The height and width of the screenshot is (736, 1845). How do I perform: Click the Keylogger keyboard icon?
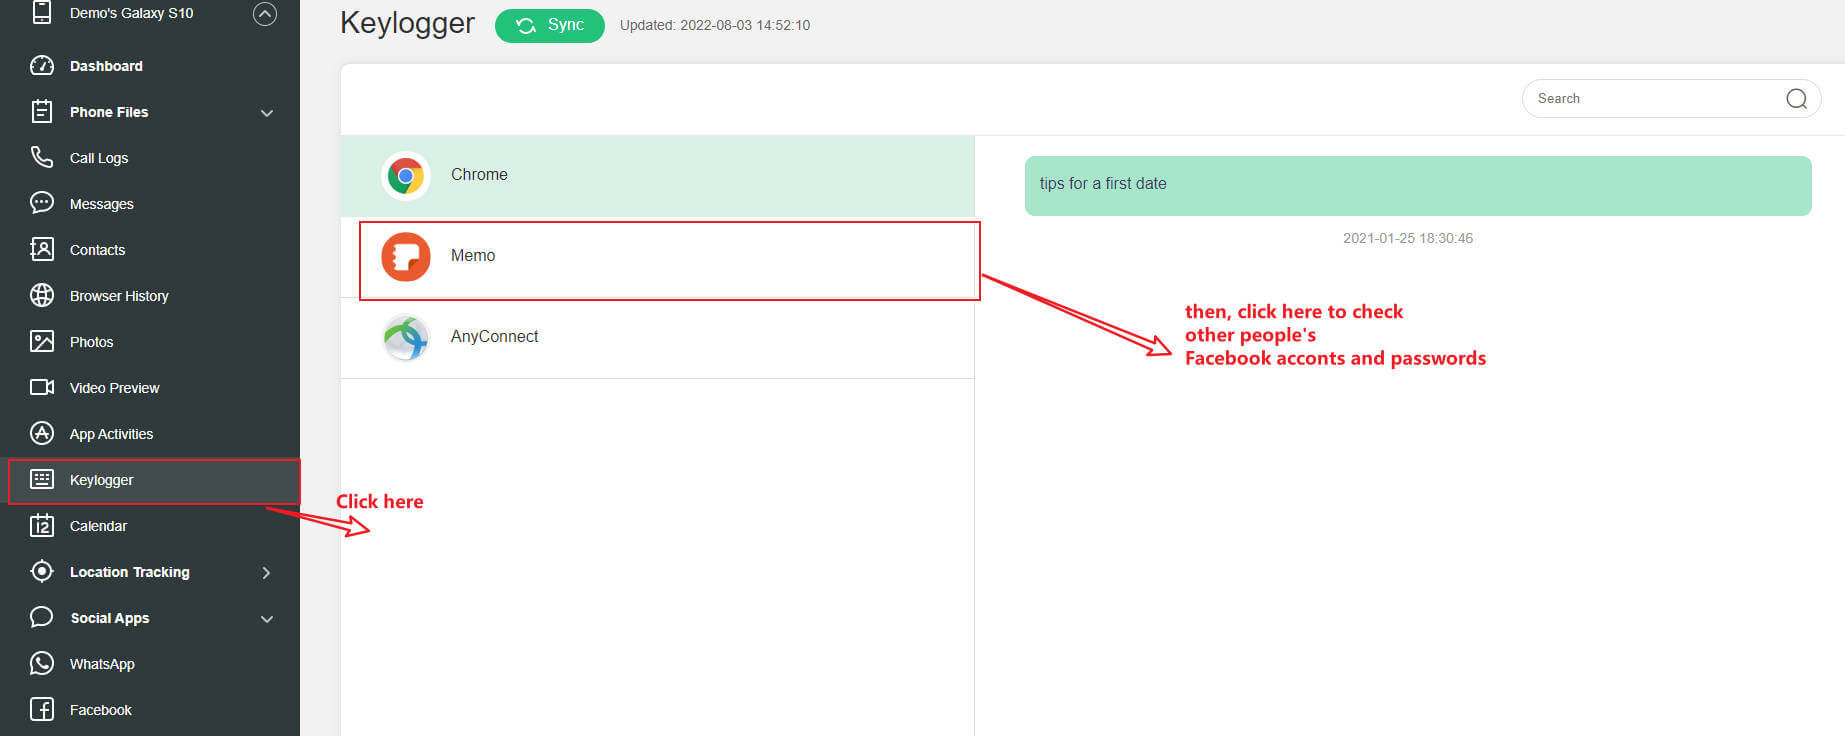point(42,479)
